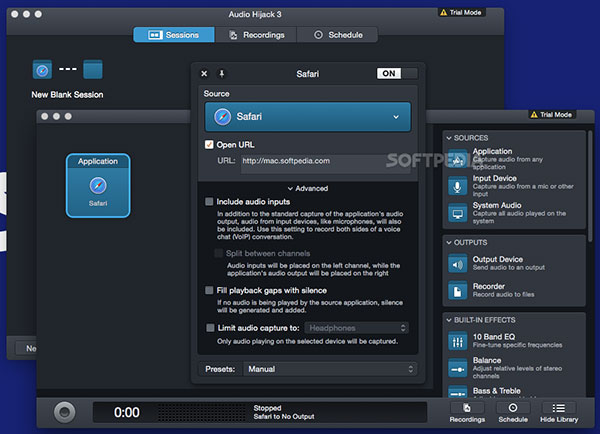600x434 pixels.
Task: Select the 10 Band EQ icon
Action: pos(458,341)
